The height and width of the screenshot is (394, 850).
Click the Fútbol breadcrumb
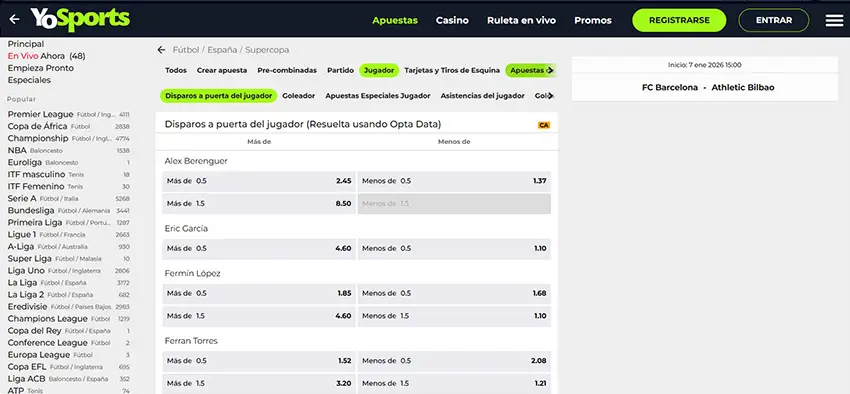pos(186,50)
